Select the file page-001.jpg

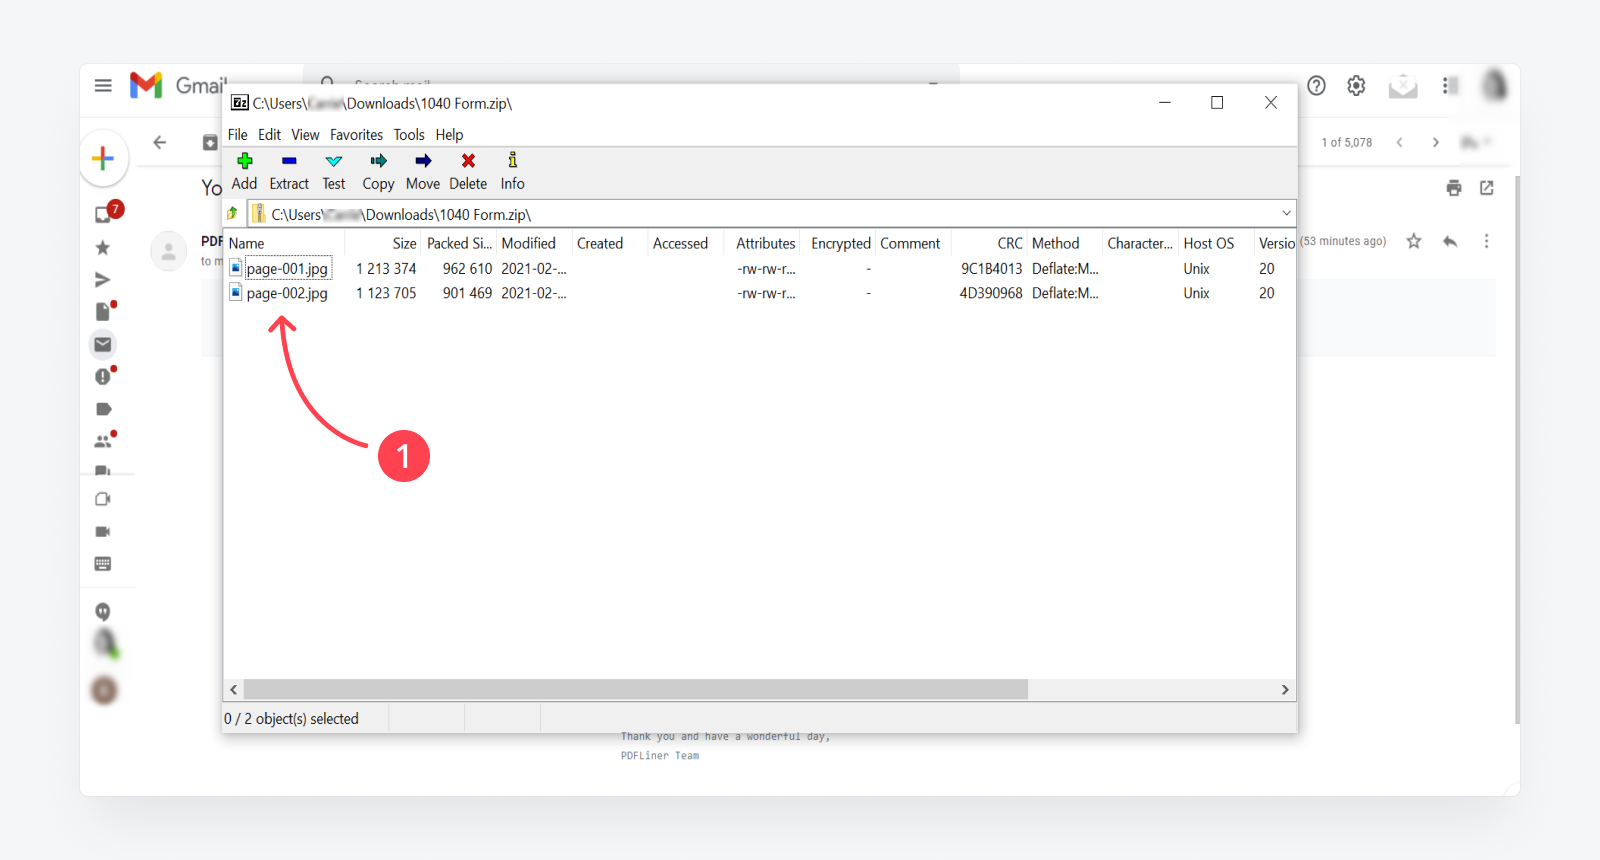[287, 269]
